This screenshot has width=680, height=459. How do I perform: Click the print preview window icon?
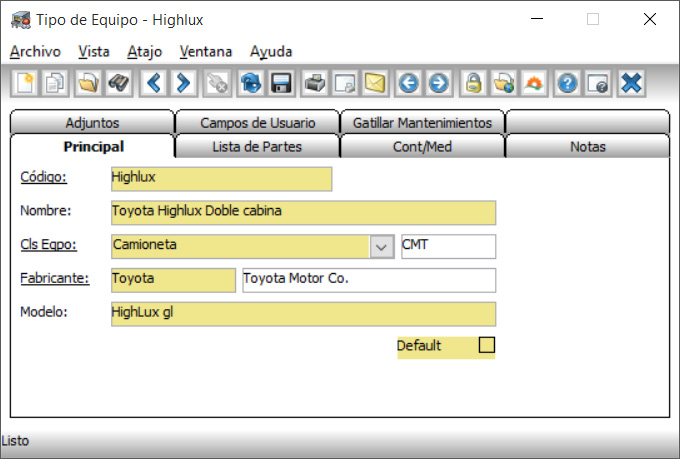click(345, 83)
